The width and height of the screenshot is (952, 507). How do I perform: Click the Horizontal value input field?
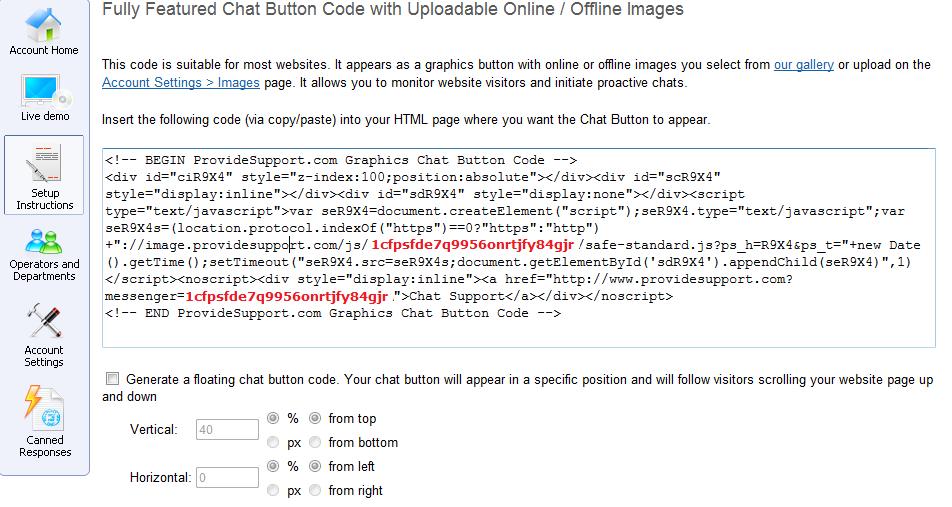click(227, 477)
